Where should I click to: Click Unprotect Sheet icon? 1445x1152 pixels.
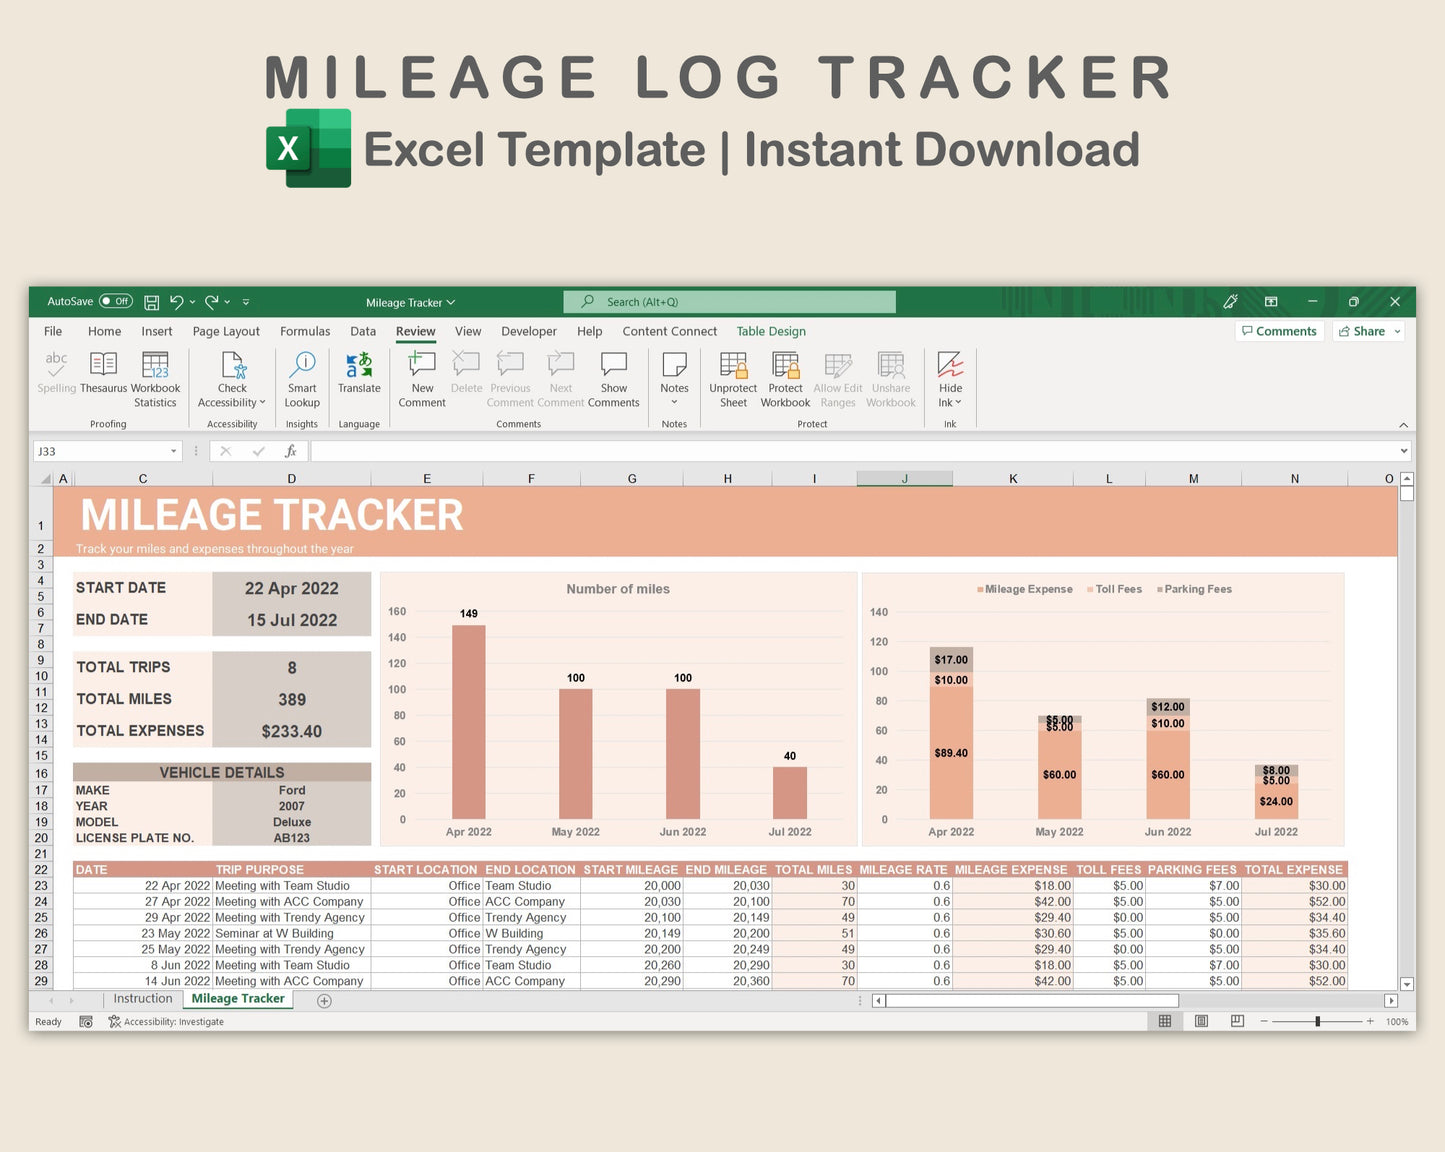733,365
